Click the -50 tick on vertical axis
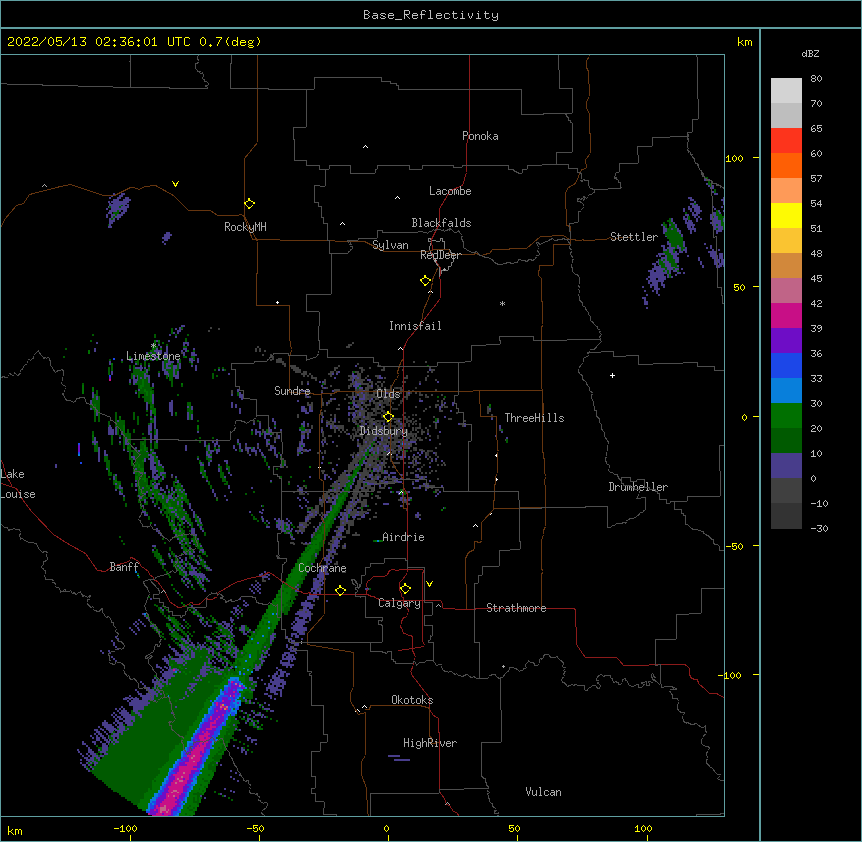The width and height of the screenshot is (862, 842). [x=734, y=546]
